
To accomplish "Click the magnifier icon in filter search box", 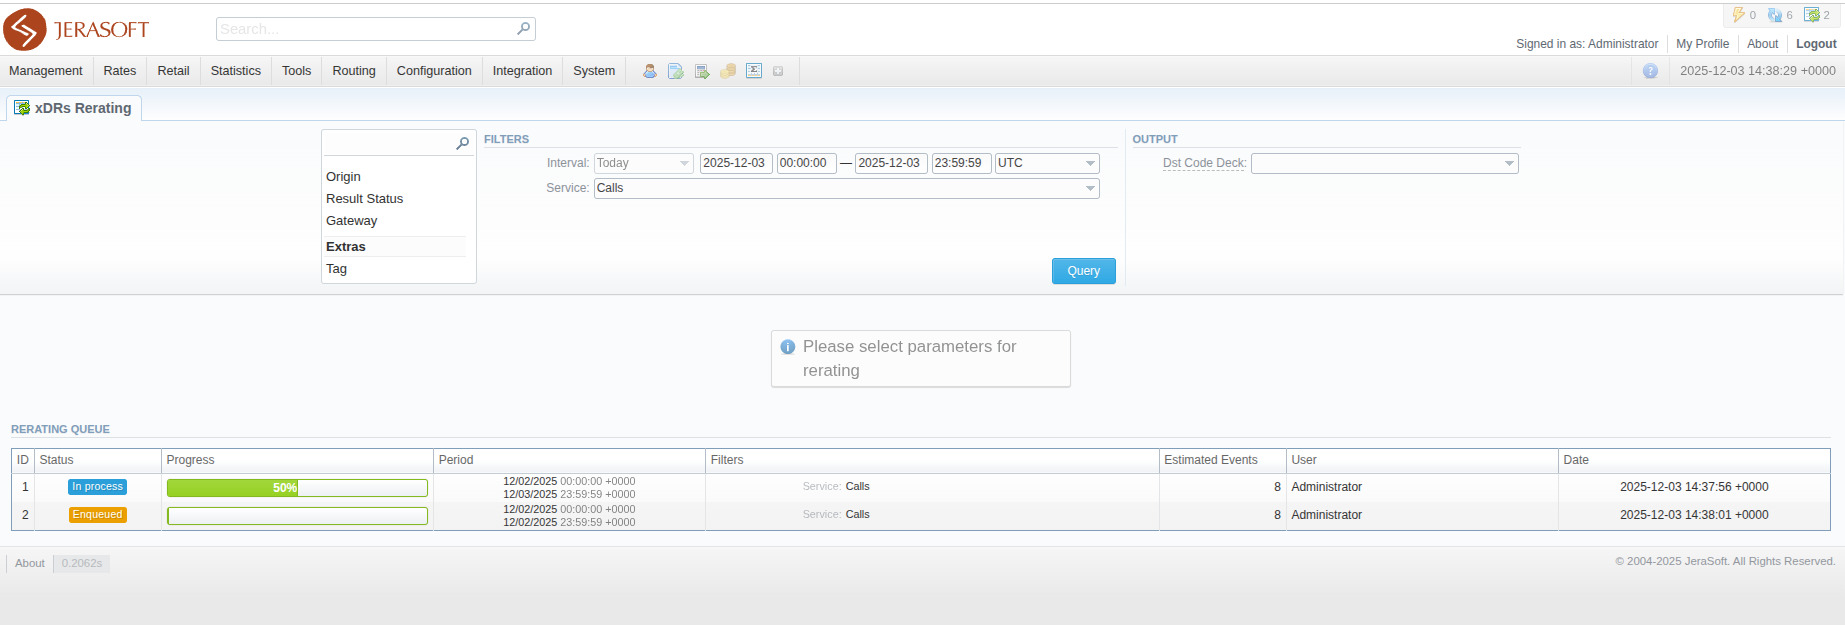I will click(x=462, y=143).
